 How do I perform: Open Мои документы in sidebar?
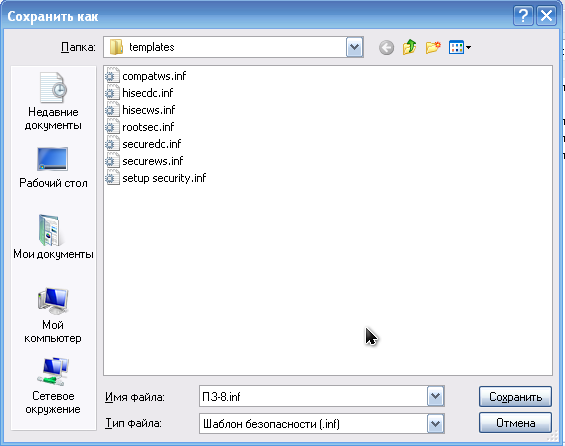[53, 237]
